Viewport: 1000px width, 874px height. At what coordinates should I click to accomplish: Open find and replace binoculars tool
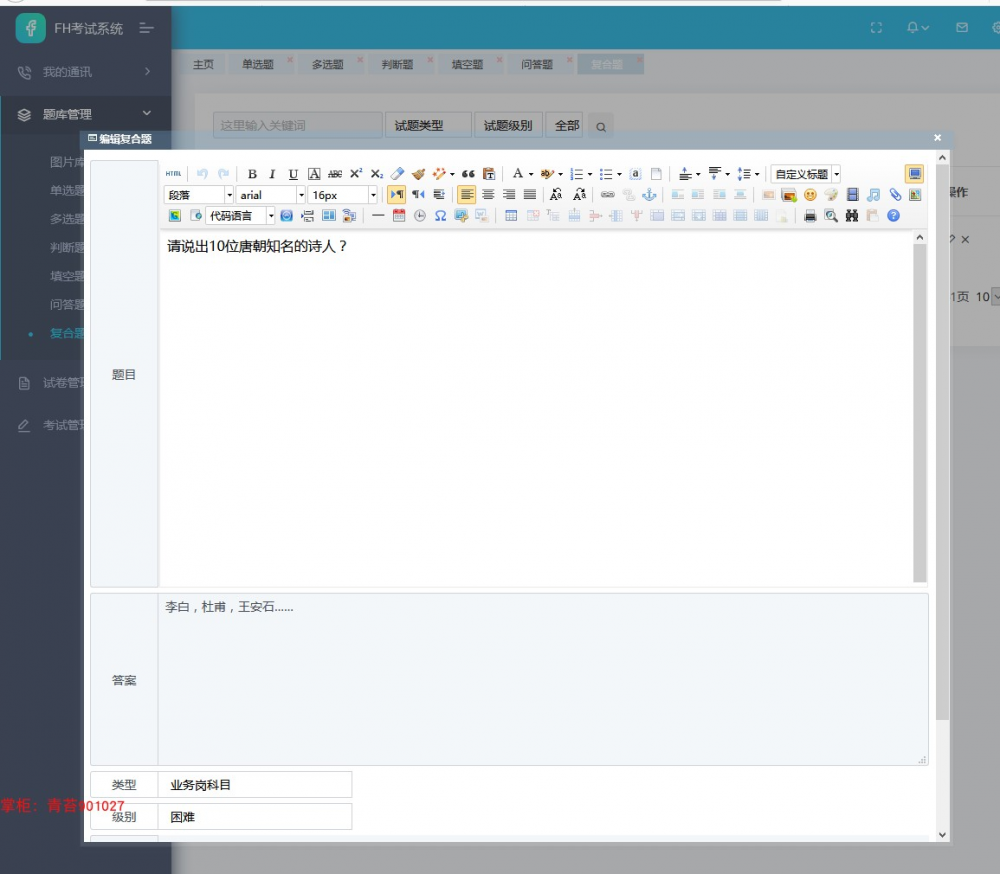[850, 216]
